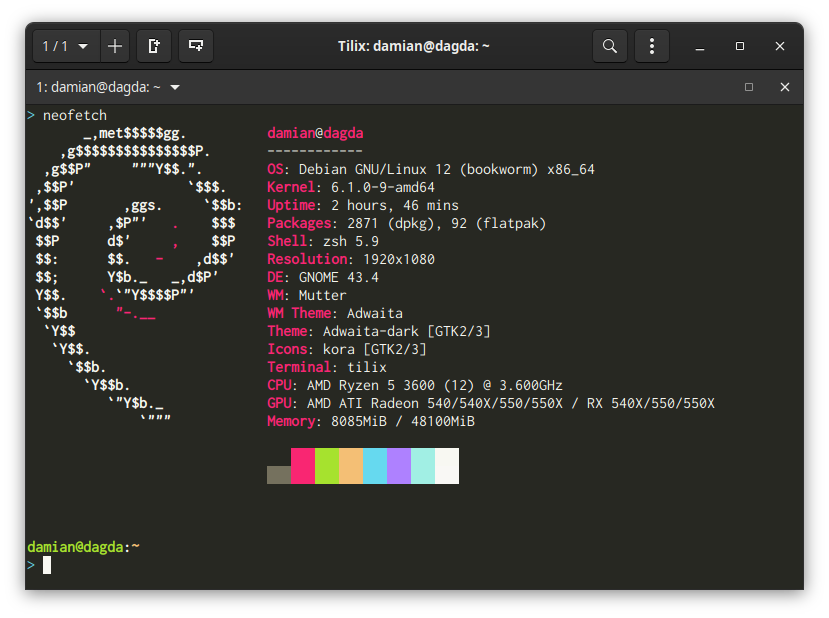Expand the terminal title dropdown arrow
Image resolution: width=829 pixels, height=618 pixels.
(174, 87)
